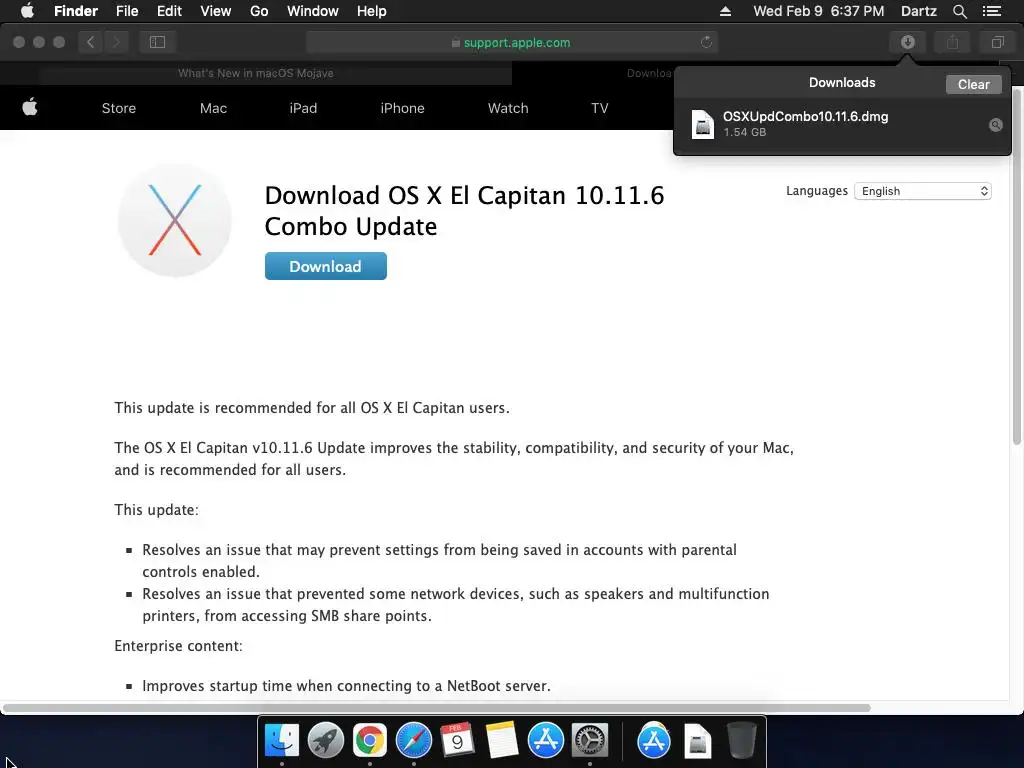Click the support.apple.com address field

[x=512, y=42]
